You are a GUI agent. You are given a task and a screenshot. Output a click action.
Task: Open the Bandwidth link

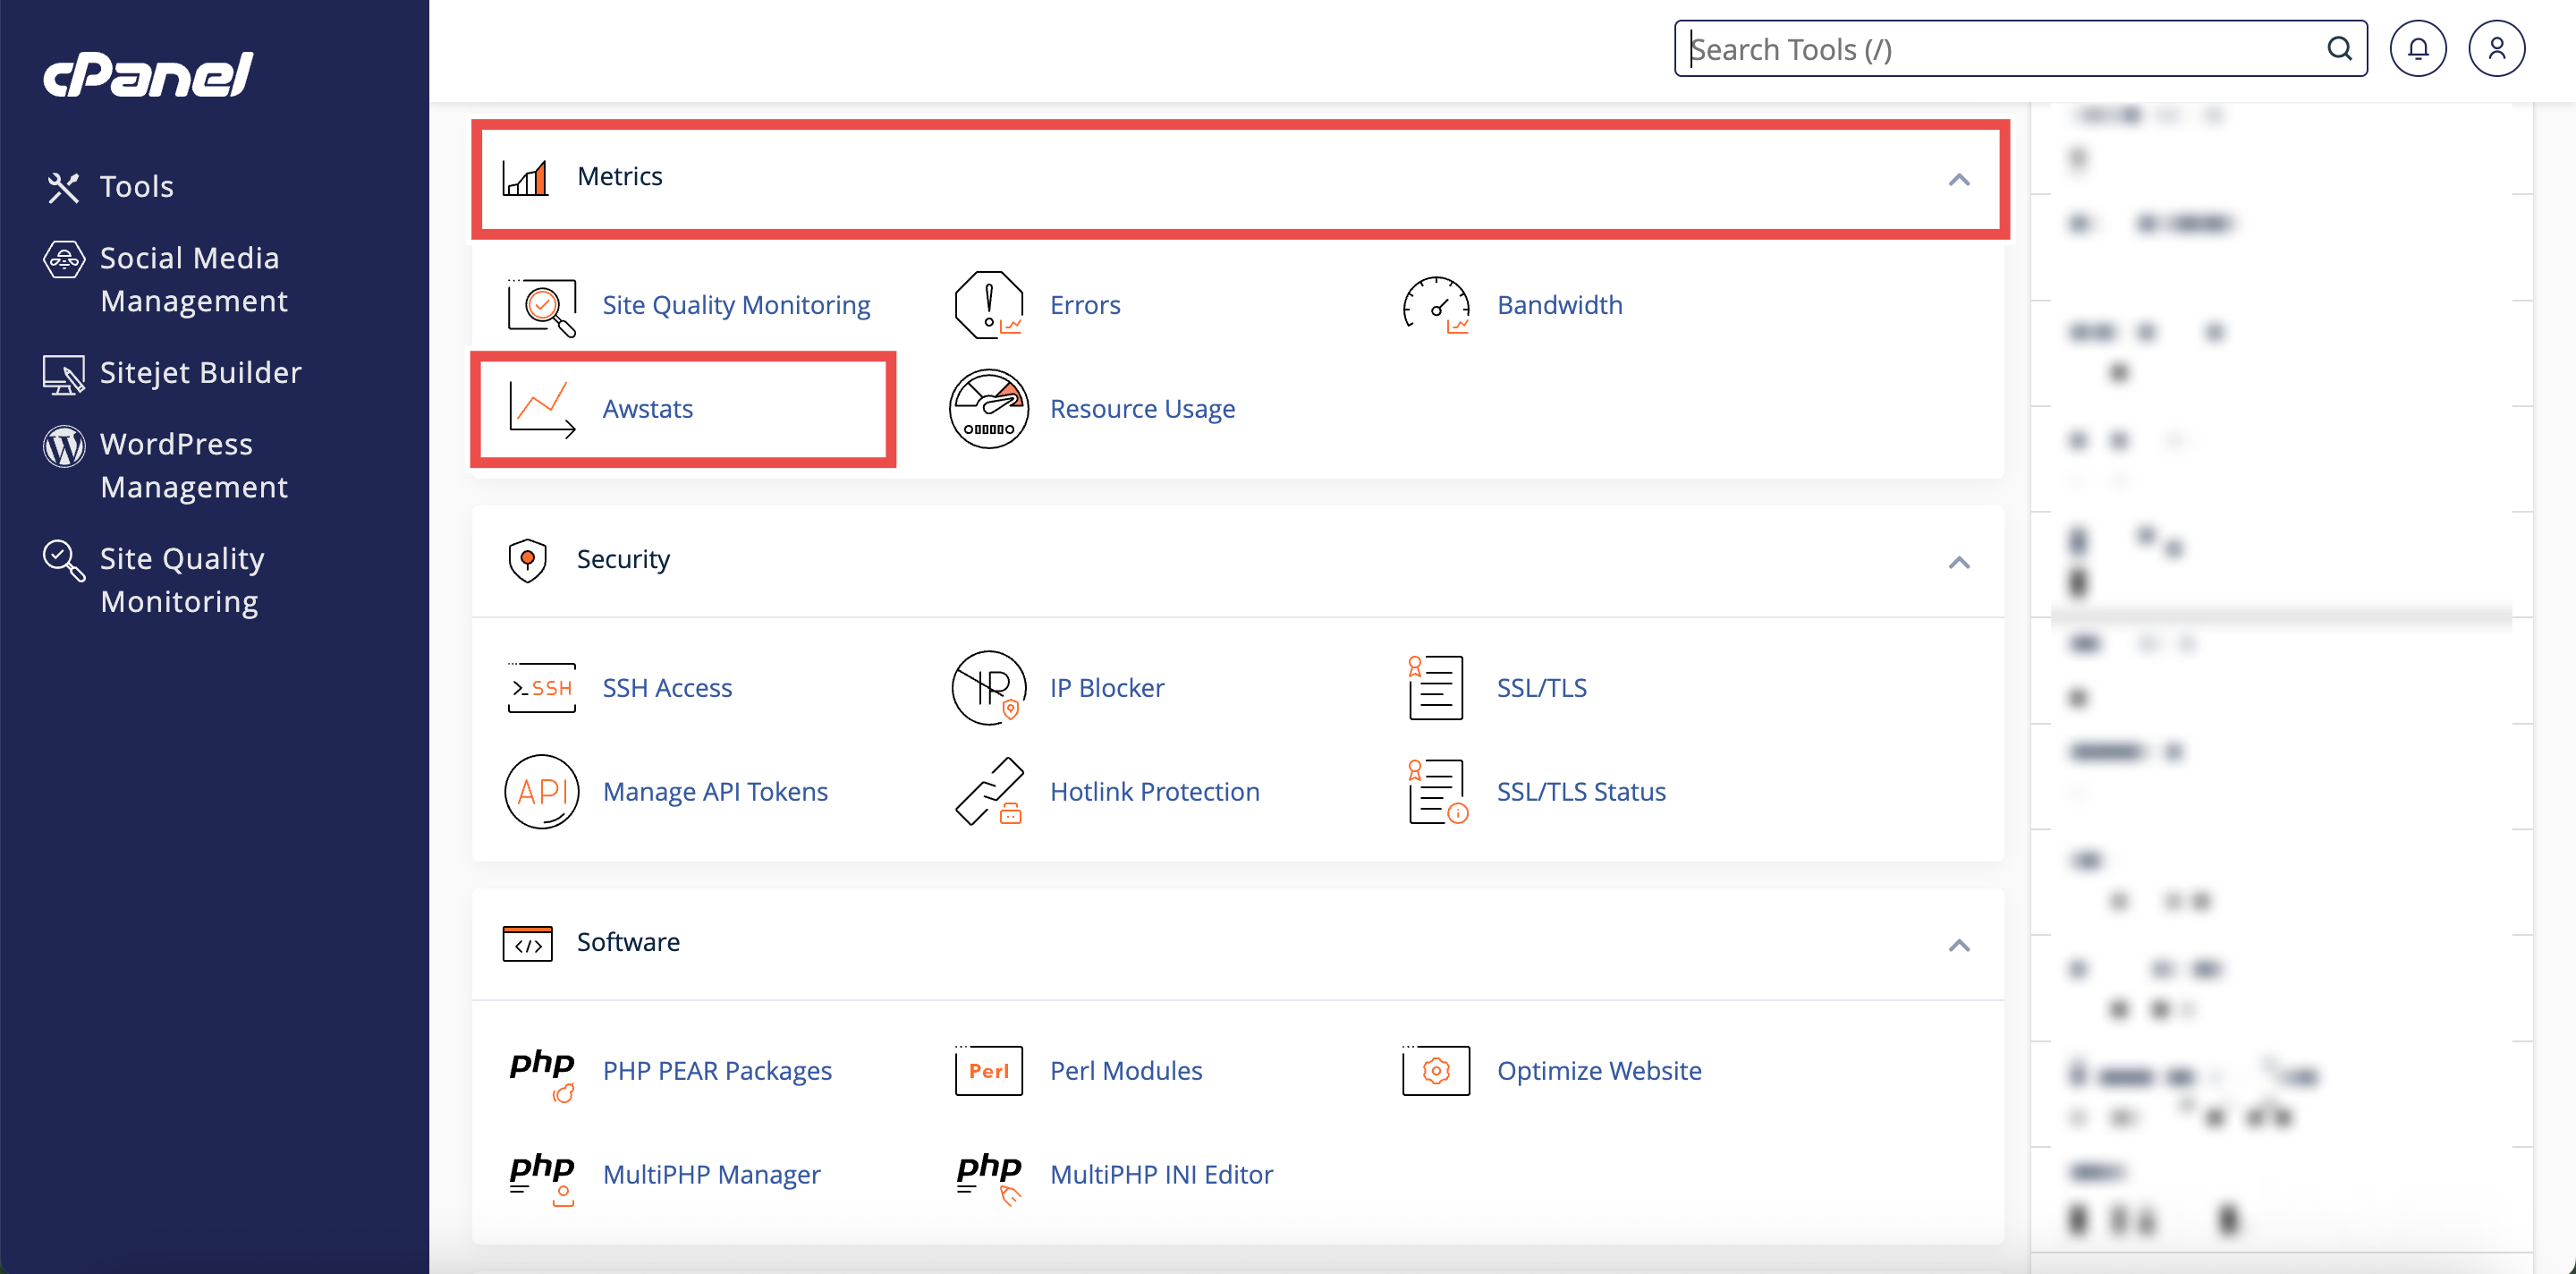pos(1559,305)
